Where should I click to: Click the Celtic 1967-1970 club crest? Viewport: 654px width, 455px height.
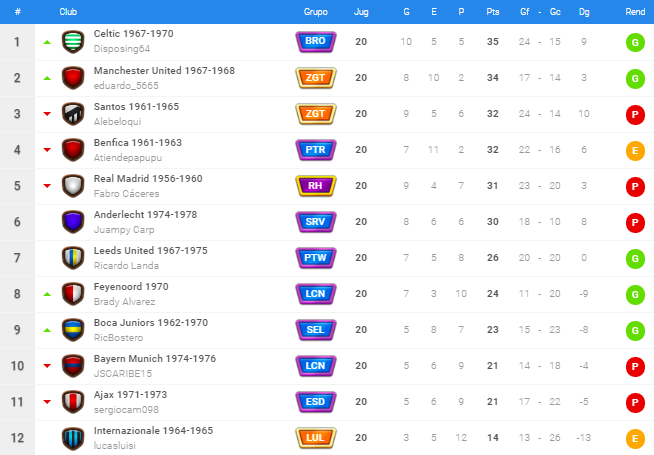coord(73,42)
